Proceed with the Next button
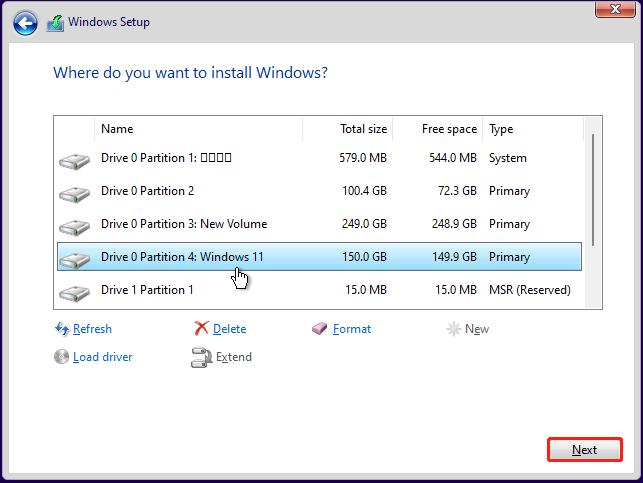643x483 pixels. 585,450
